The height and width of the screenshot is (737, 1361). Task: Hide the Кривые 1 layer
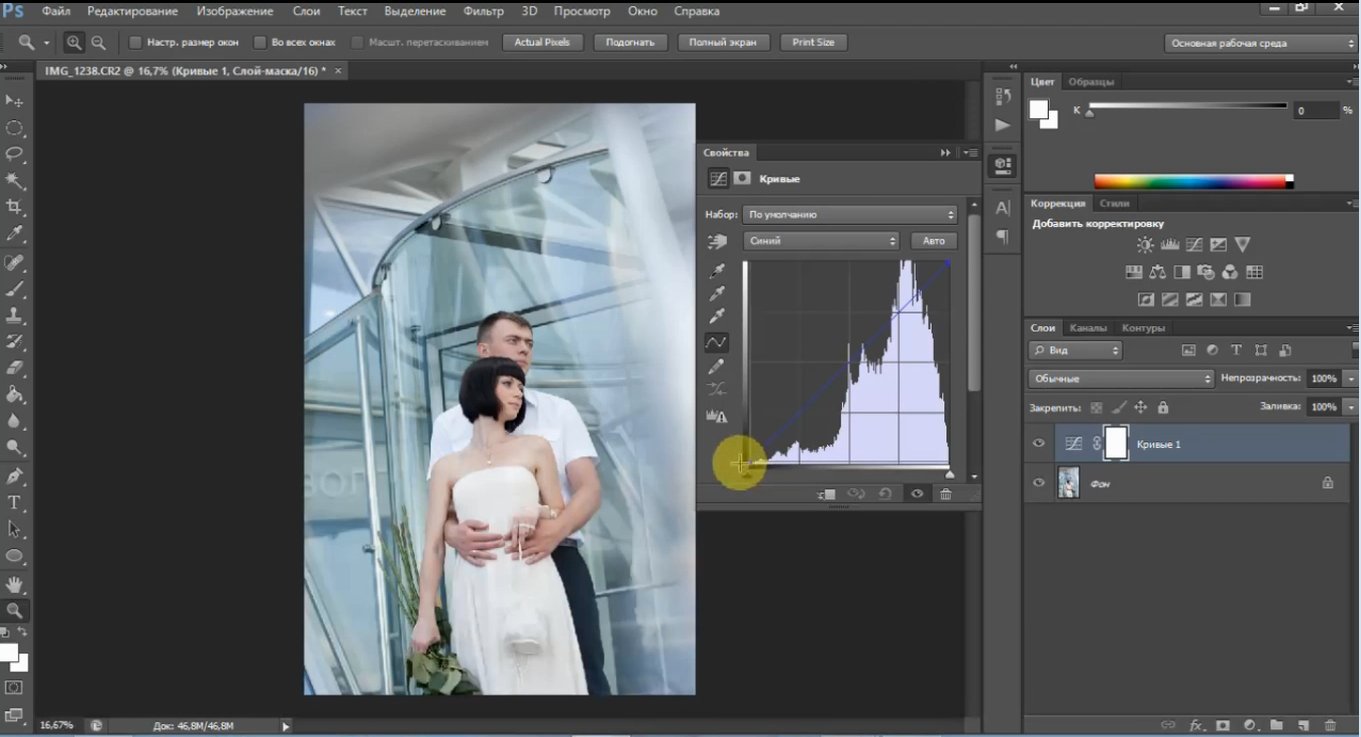pyautogui.click(x=1039, y=443)
